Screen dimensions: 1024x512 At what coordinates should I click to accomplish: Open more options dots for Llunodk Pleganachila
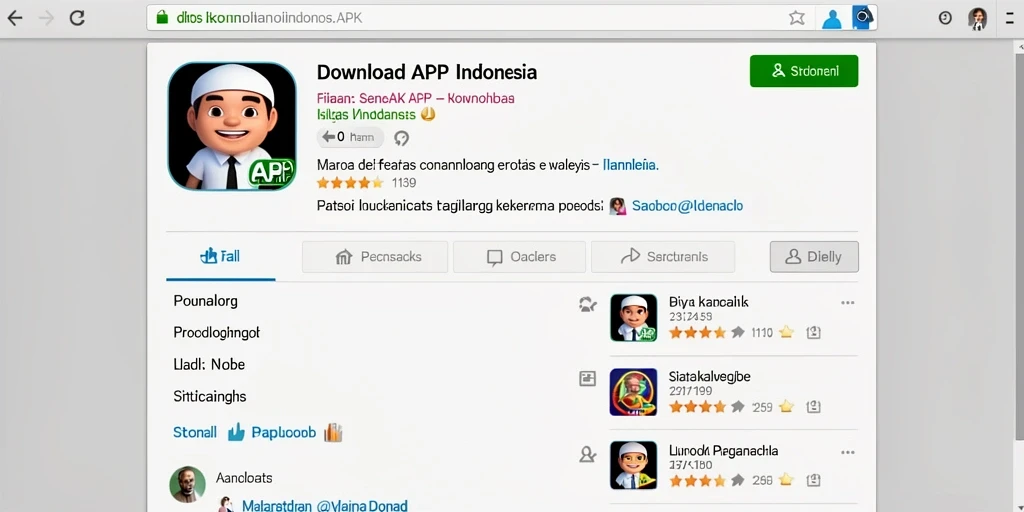848,452
